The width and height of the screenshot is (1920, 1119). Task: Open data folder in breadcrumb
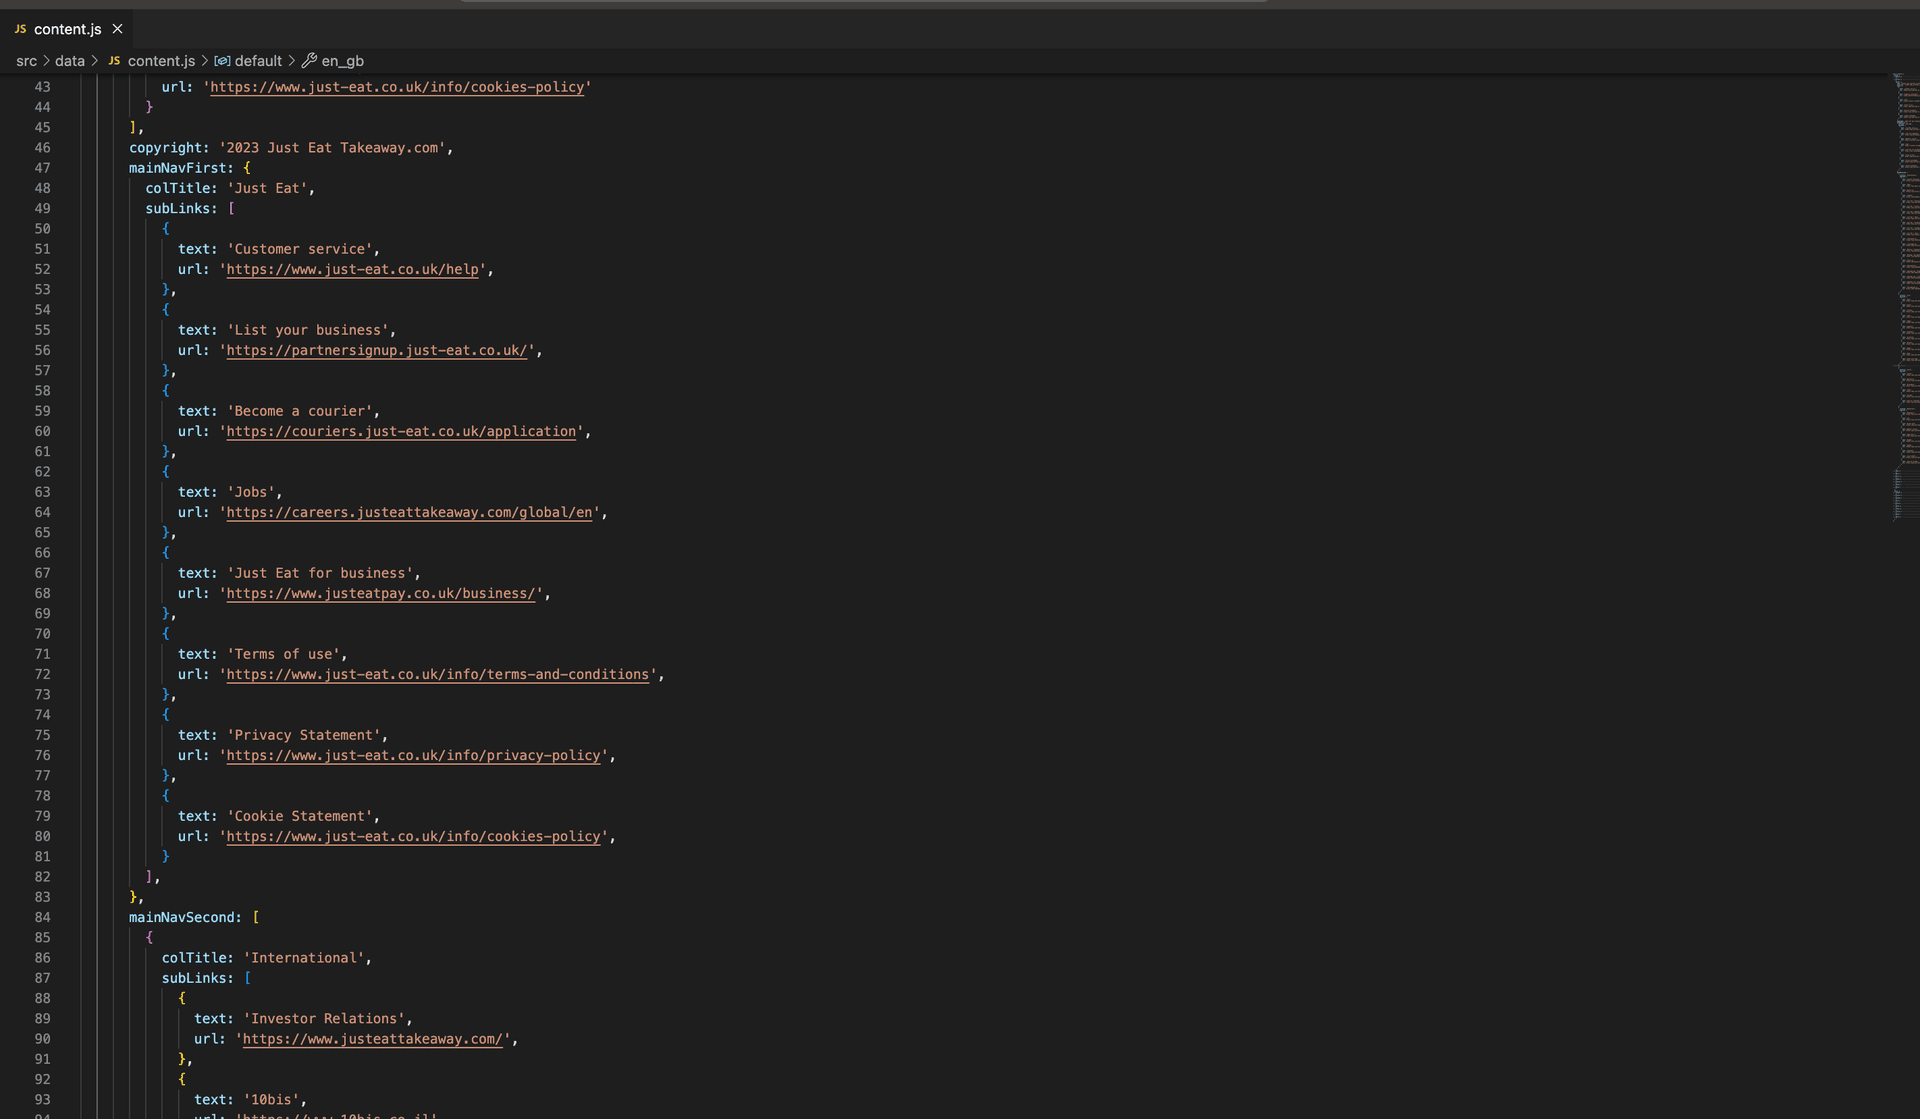pyautogui.click(x=70, y=61)
